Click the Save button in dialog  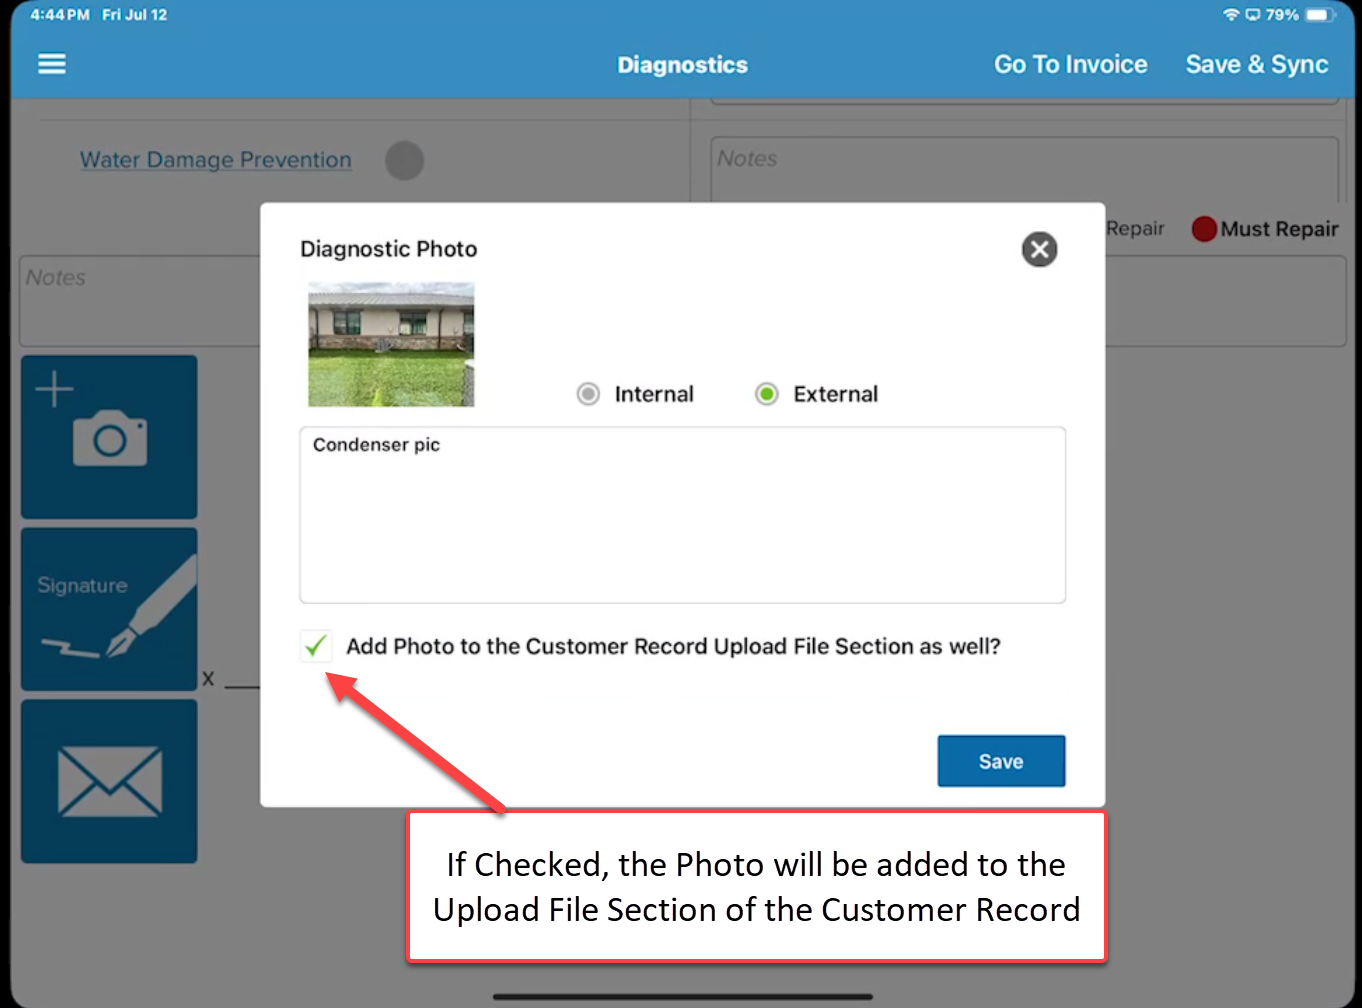click(x=1001, y=761)
